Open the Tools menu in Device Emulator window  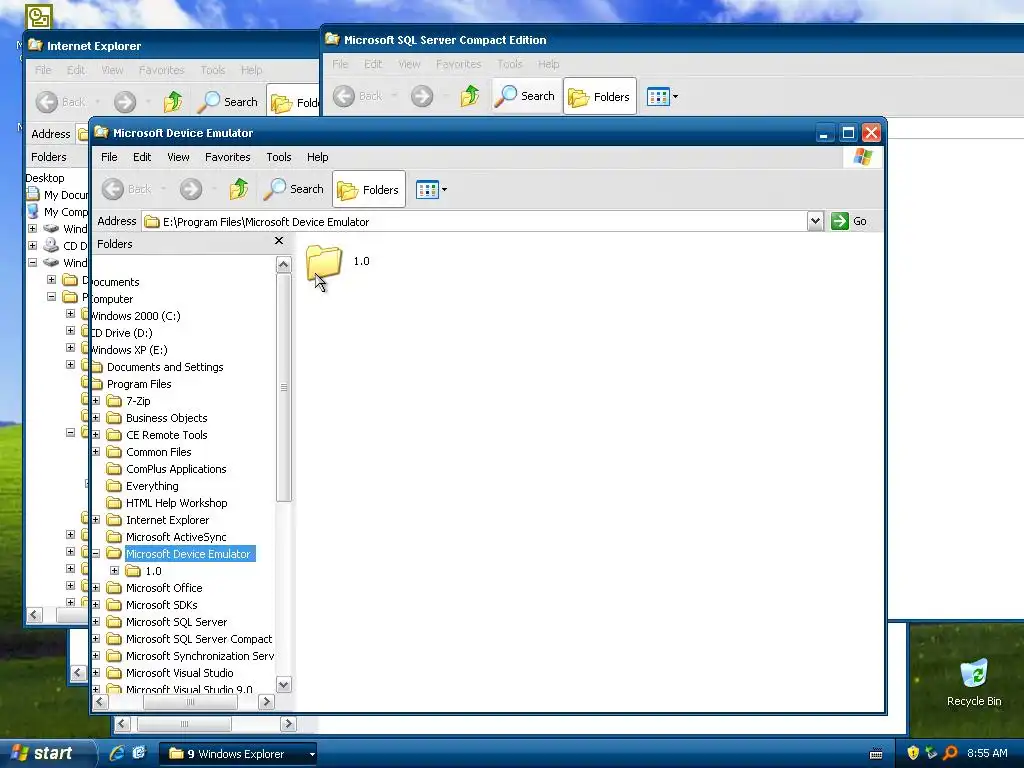[278, 157]
